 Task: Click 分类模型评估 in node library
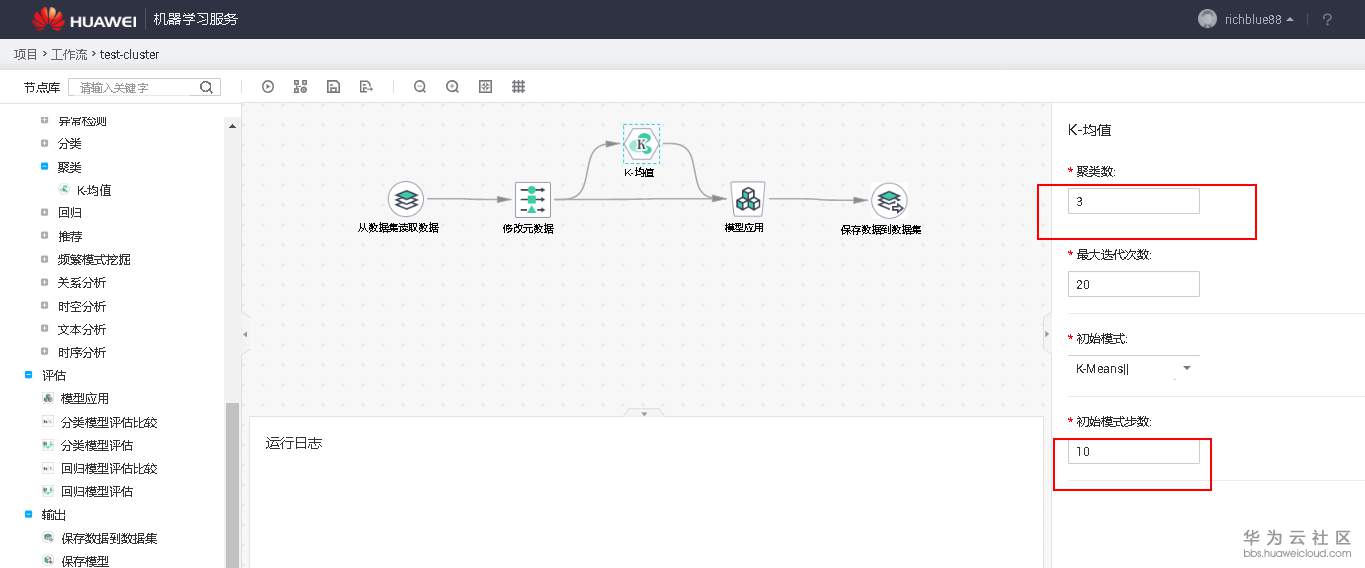coord(97,445)
